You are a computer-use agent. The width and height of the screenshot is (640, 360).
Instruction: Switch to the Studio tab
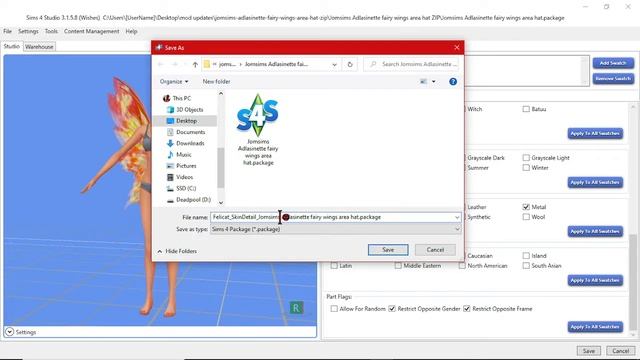[12, 47]
